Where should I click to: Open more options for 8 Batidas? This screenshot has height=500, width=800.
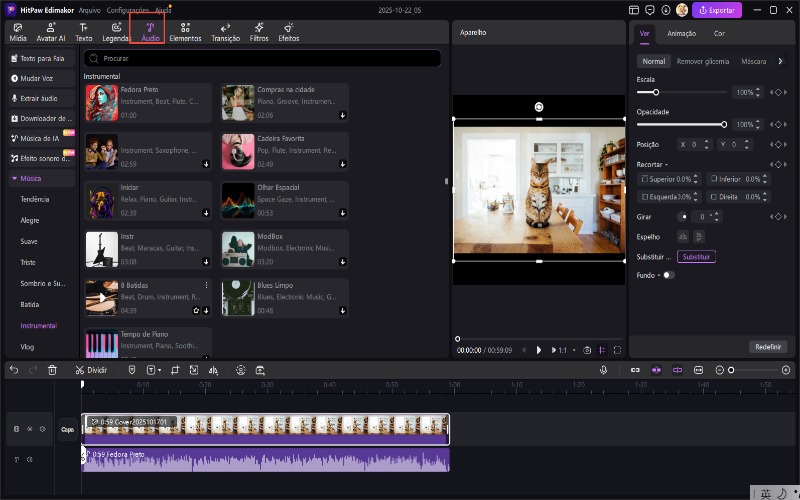(x=206, y=285)
